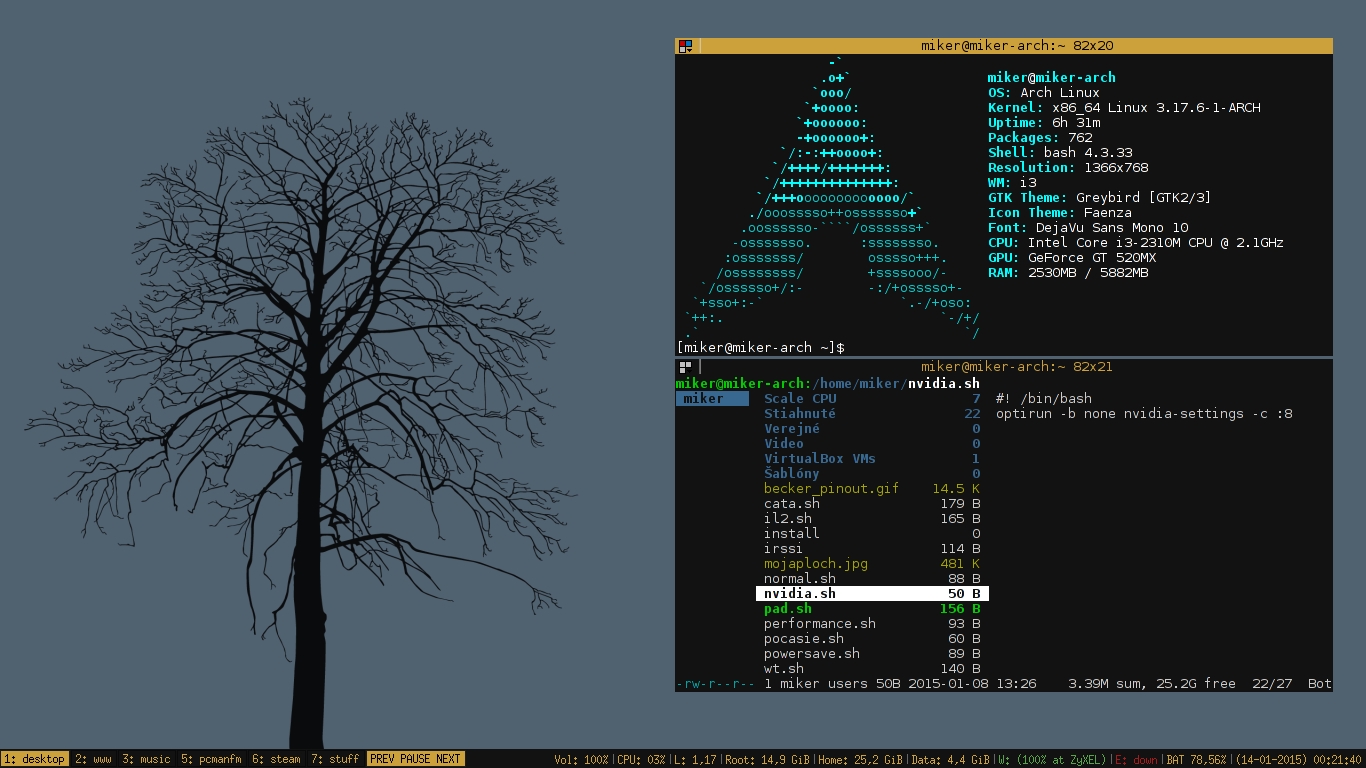
Task: Click the highlighted nvidia.sh row
Action: [872, 594]
